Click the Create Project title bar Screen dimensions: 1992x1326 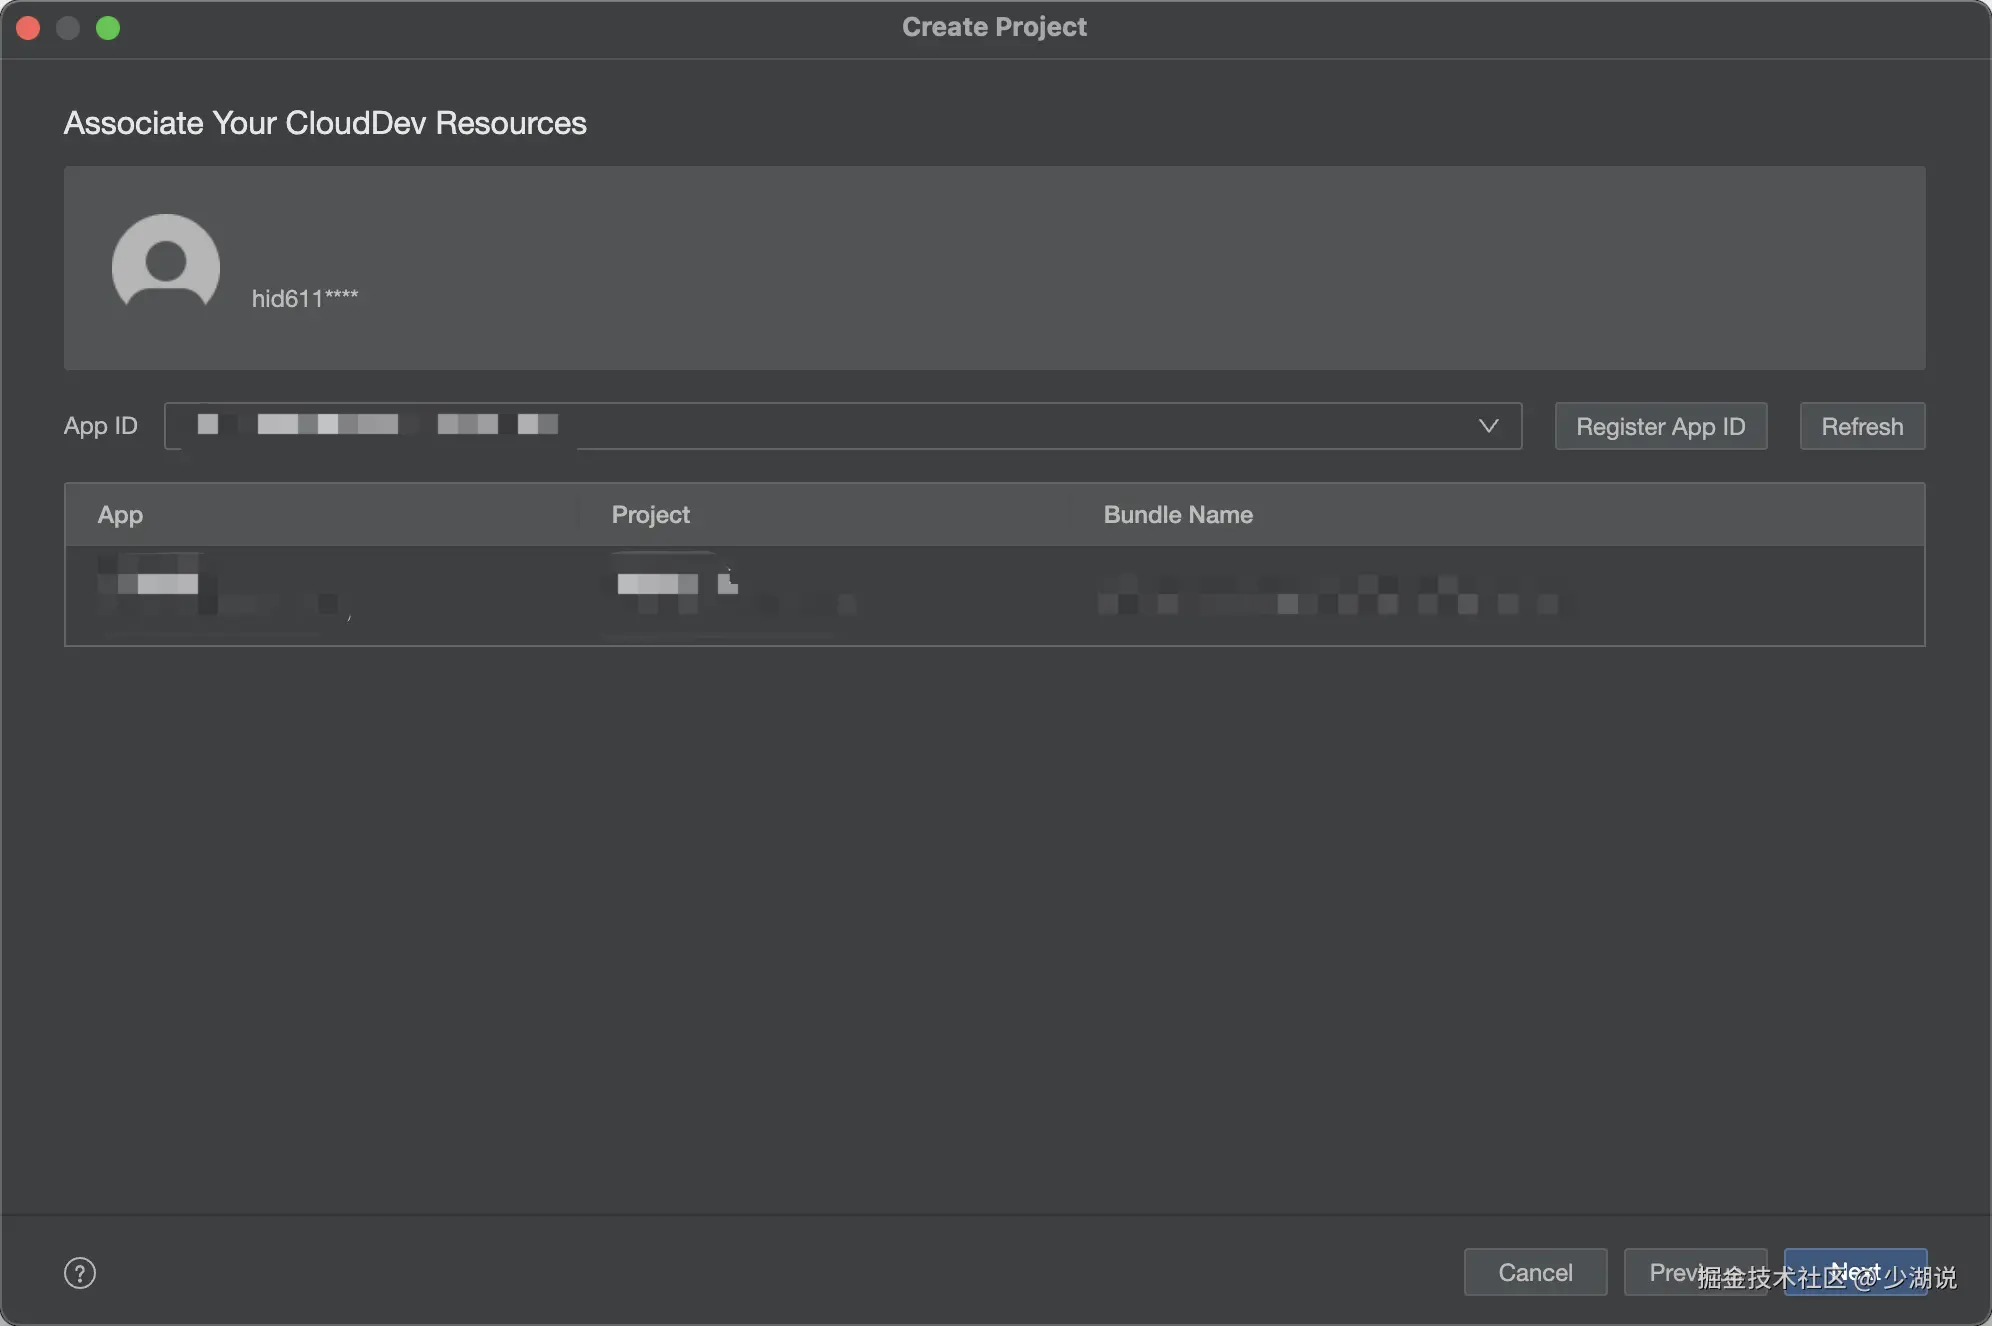coord(994,28)
